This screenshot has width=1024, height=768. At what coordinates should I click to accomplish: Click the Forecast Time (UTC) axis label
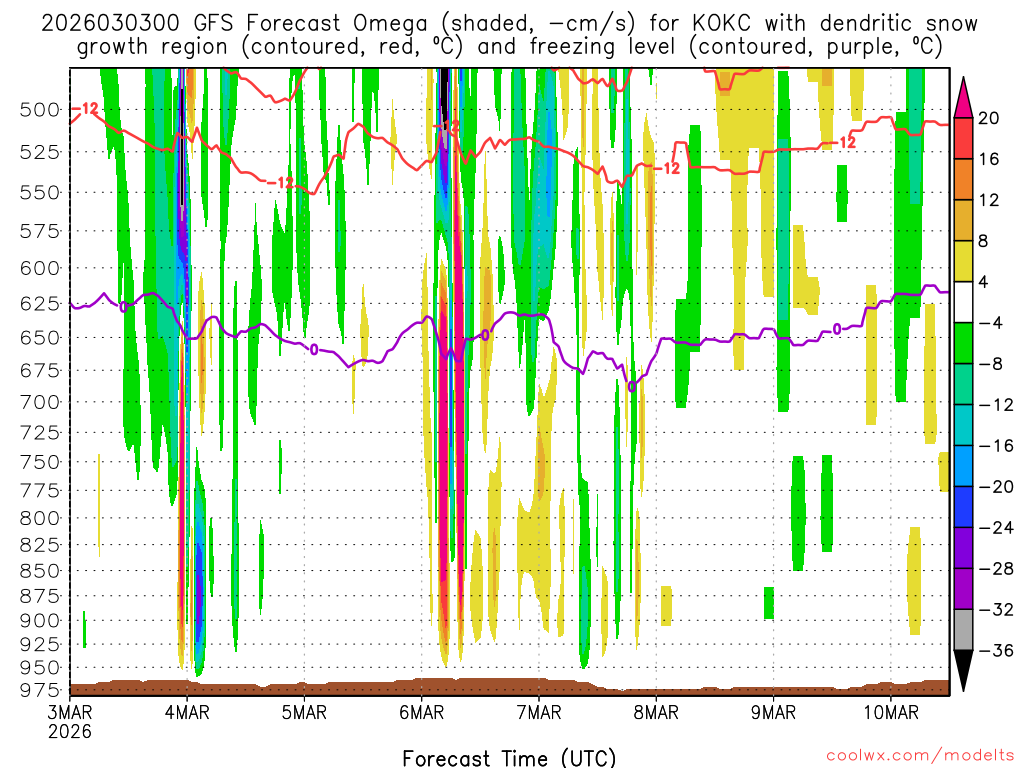[509, 758]
